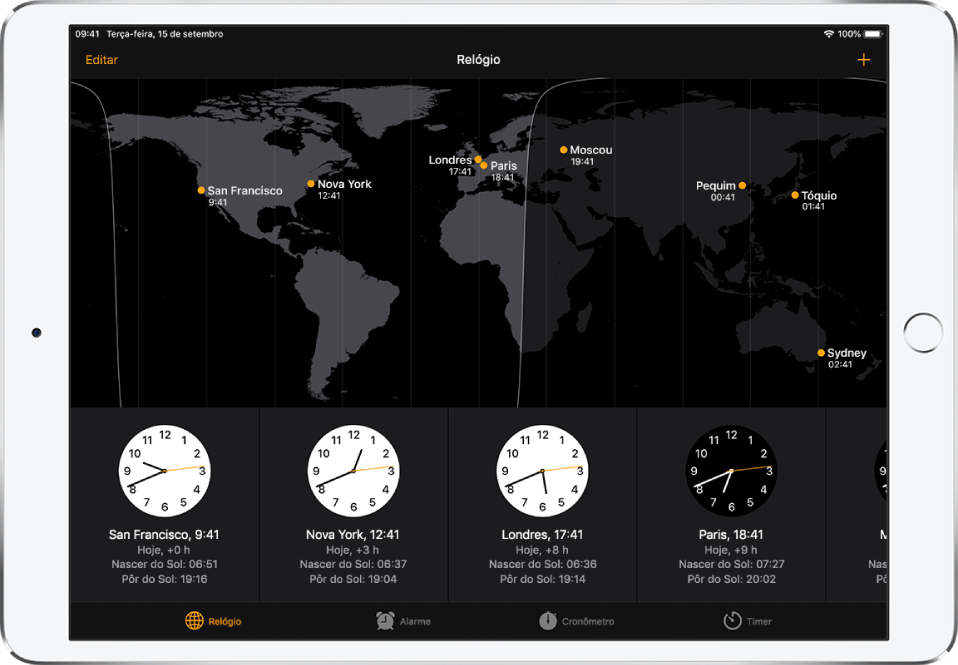Select the Paris night clock face
958x665 pixels.
(x=731, y=470)
